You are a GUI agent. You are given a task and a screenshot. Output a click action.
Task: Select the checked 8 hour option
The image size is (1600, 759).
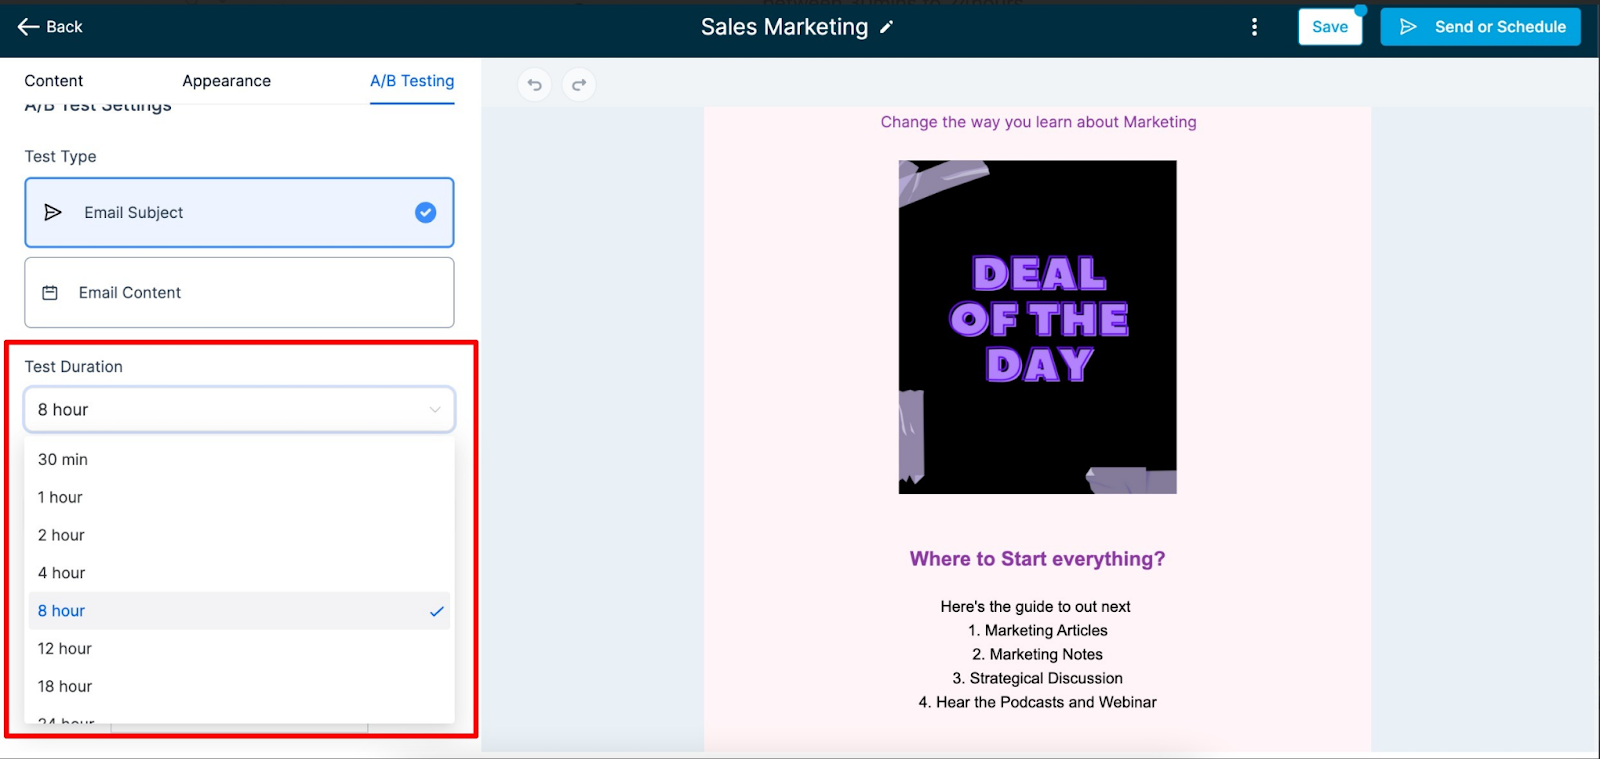tap(239, 611)
